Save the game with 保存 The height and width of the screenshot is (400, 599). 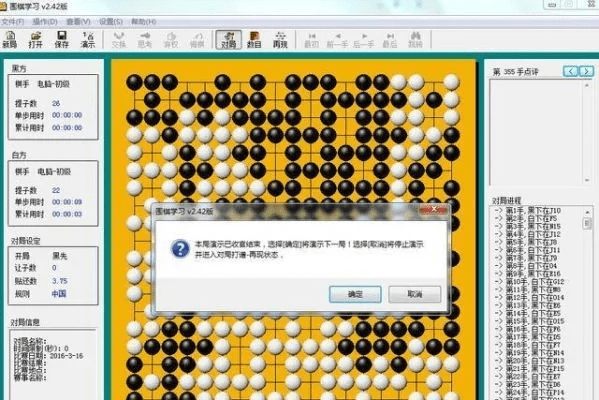point(62,40)
